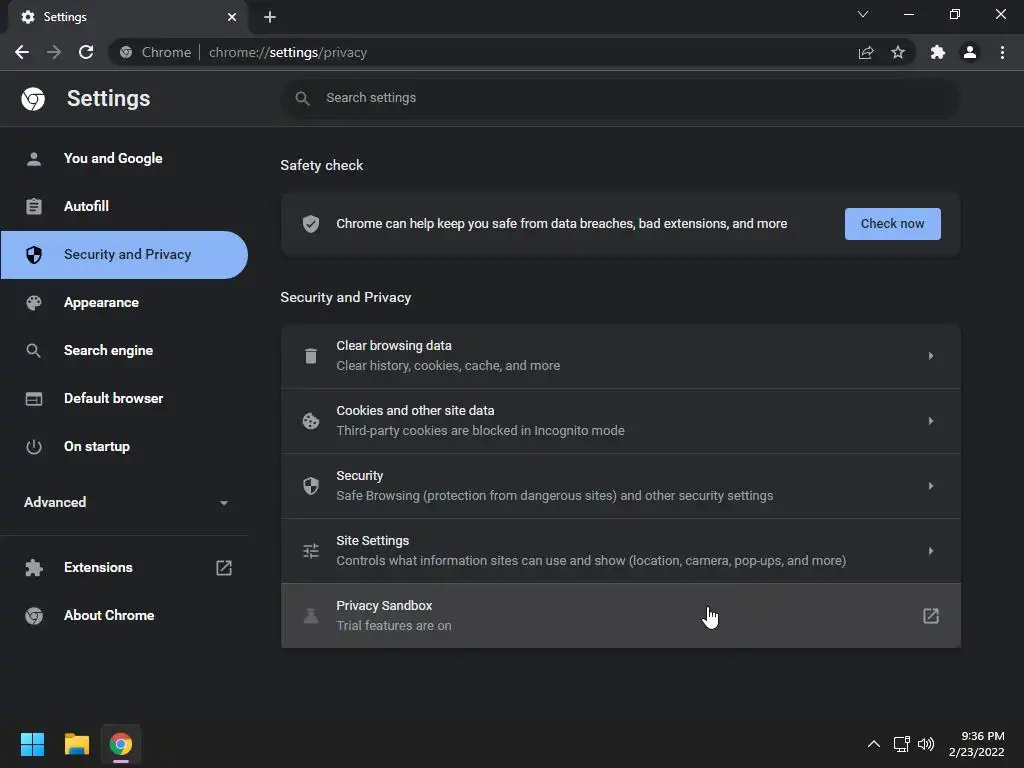Click the address bar URL chrome://settings/privacy
The height and width of the screenshot is (768, 1024).
[x=288, y=52]
